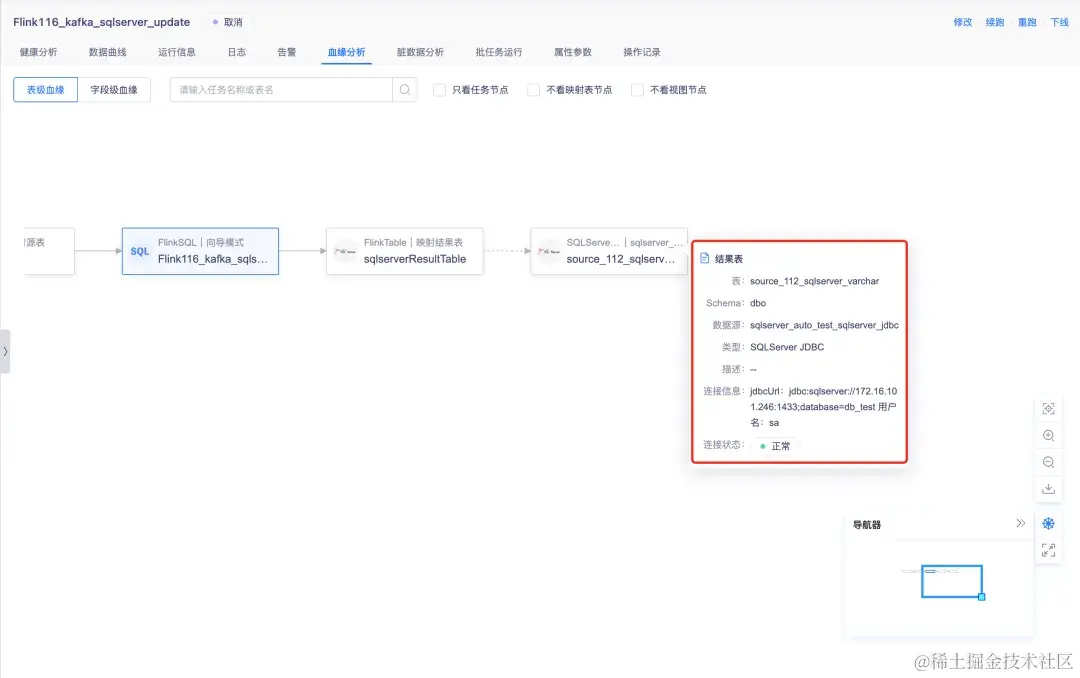Click the Flink116_kafka_sqlserver_update title
1080x678 pixels.
point(101,22)
